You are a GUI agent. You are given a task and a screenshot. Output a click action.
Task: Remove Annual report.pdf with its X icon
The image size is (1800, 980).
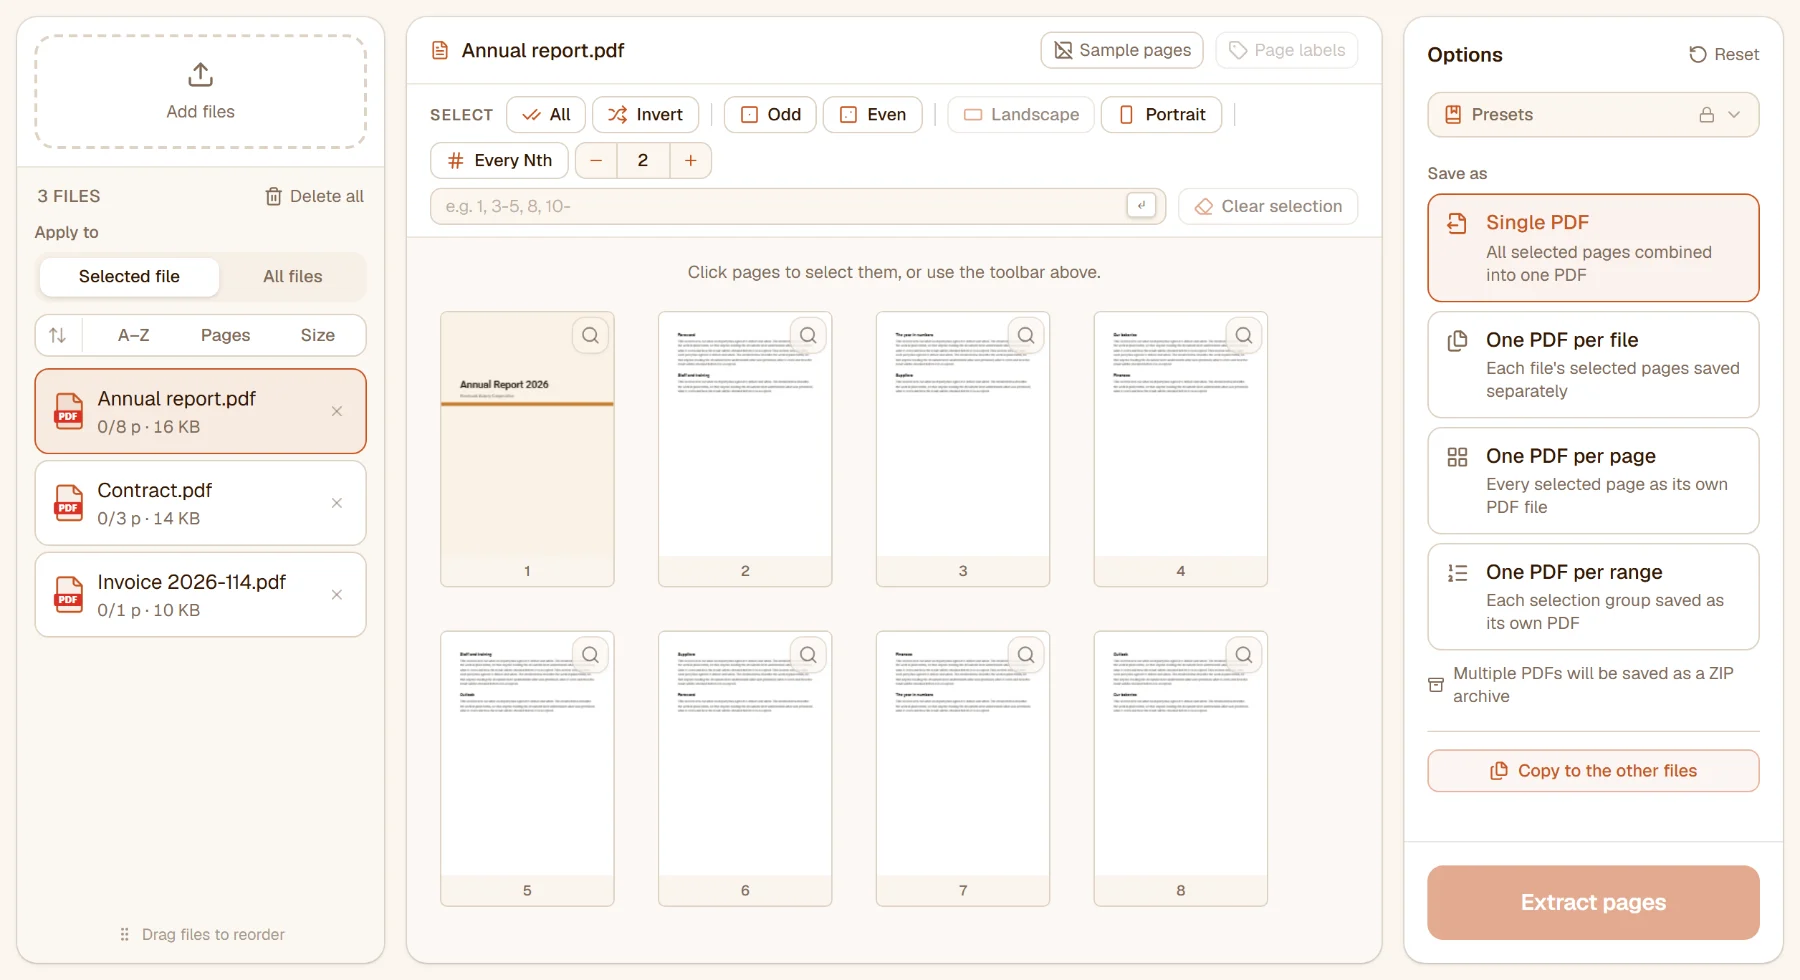[337, 411]
